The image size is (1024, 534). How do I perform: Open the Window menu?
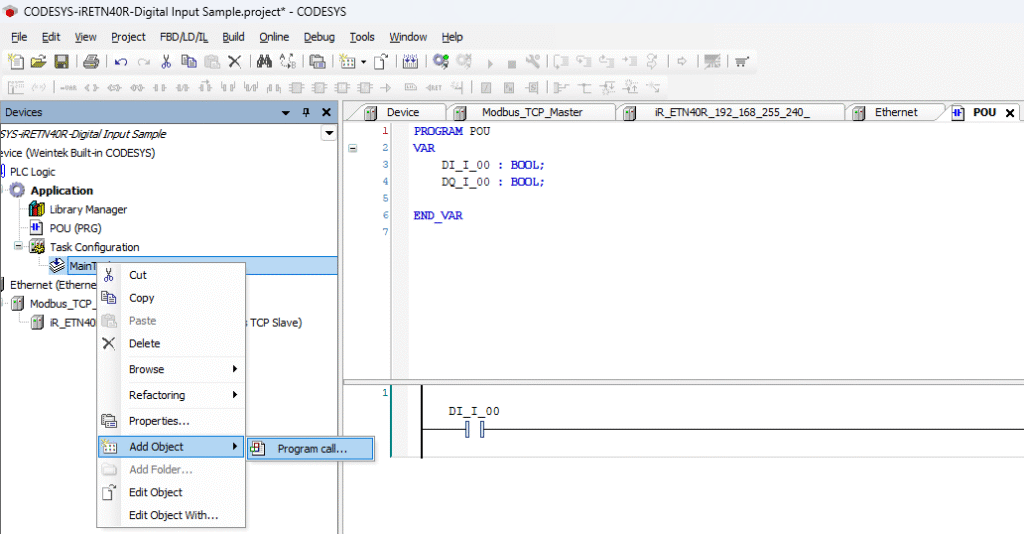coord(408,37)
